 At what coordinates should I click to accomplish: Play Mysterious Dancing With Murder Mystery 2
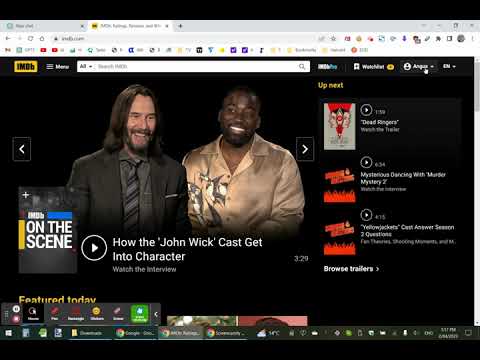tap(366, 162)
